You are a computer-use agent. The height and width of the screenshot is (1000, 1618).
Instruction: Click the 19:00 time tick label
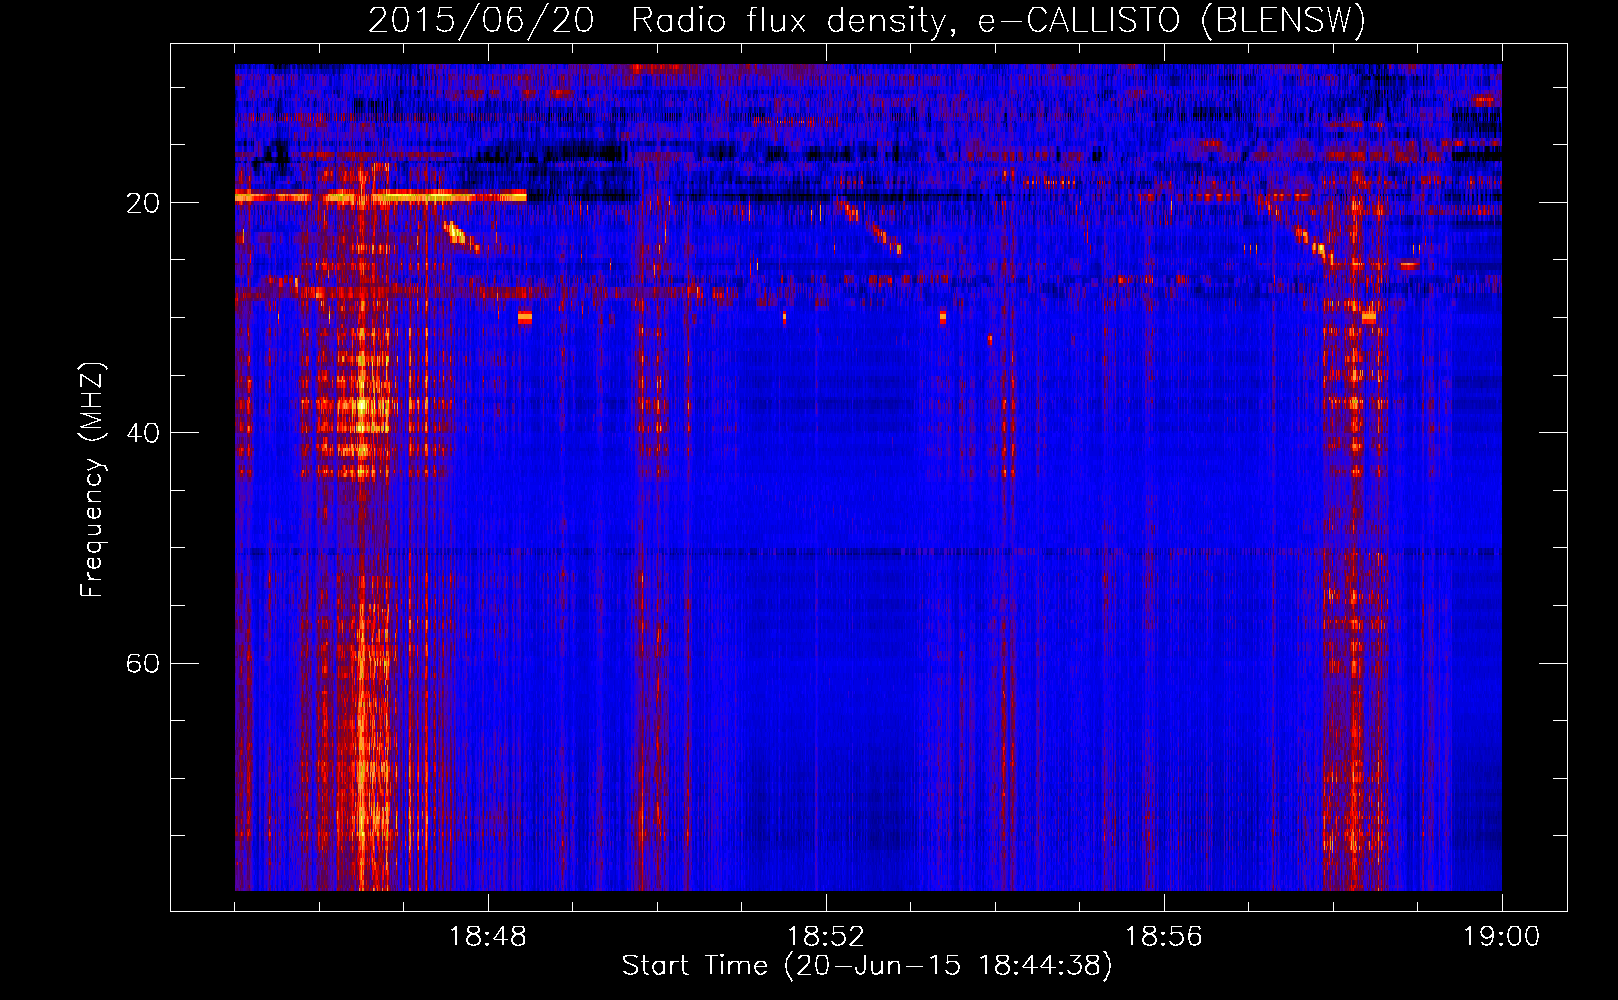tap(1502, 937)
